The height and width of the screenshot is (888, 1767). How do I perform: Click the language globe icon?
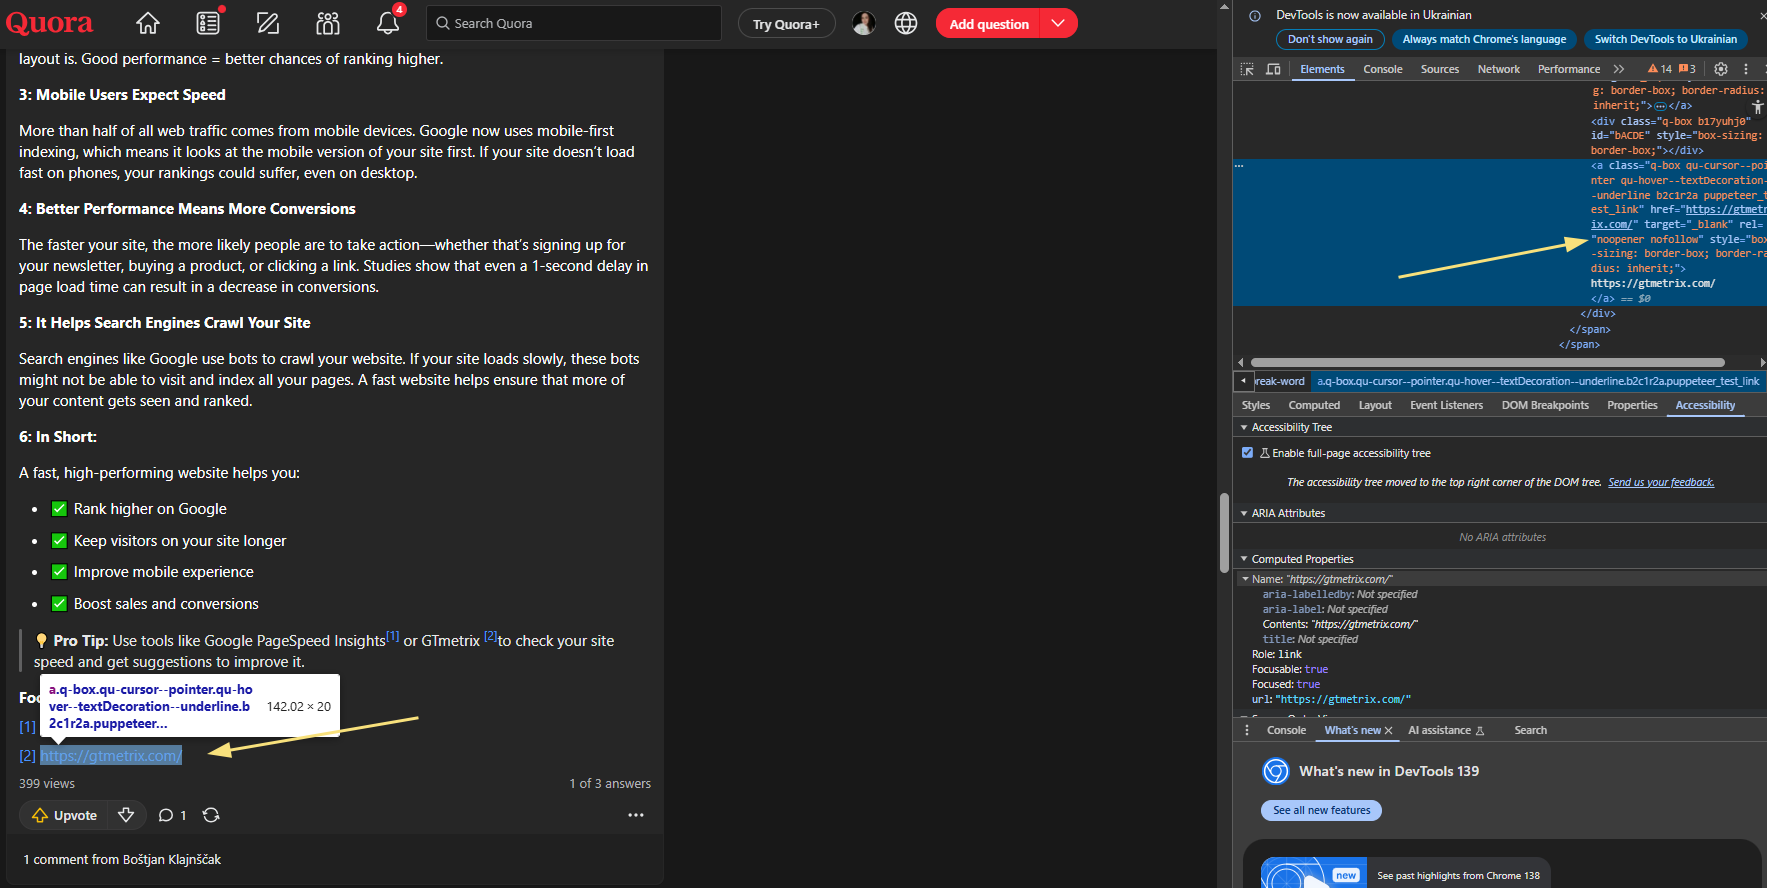[906, 23]
